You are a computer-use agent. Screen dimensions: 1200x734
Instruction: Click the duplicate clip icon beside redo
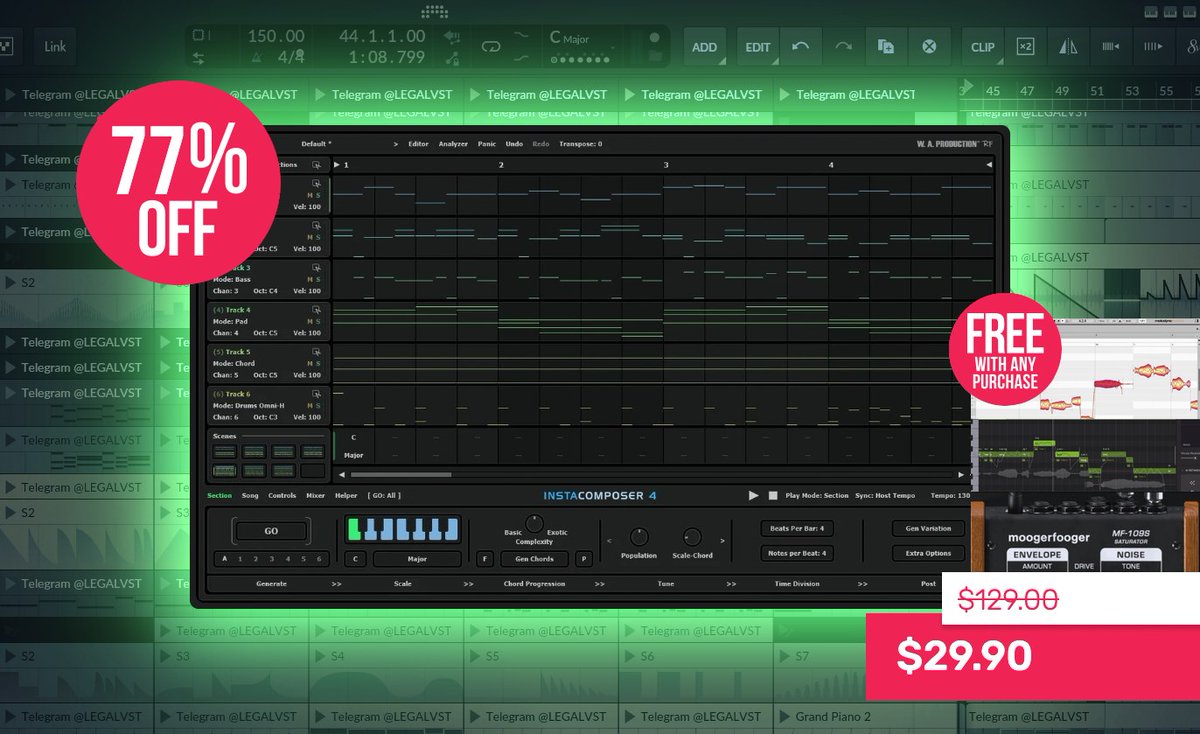point(886,46)
